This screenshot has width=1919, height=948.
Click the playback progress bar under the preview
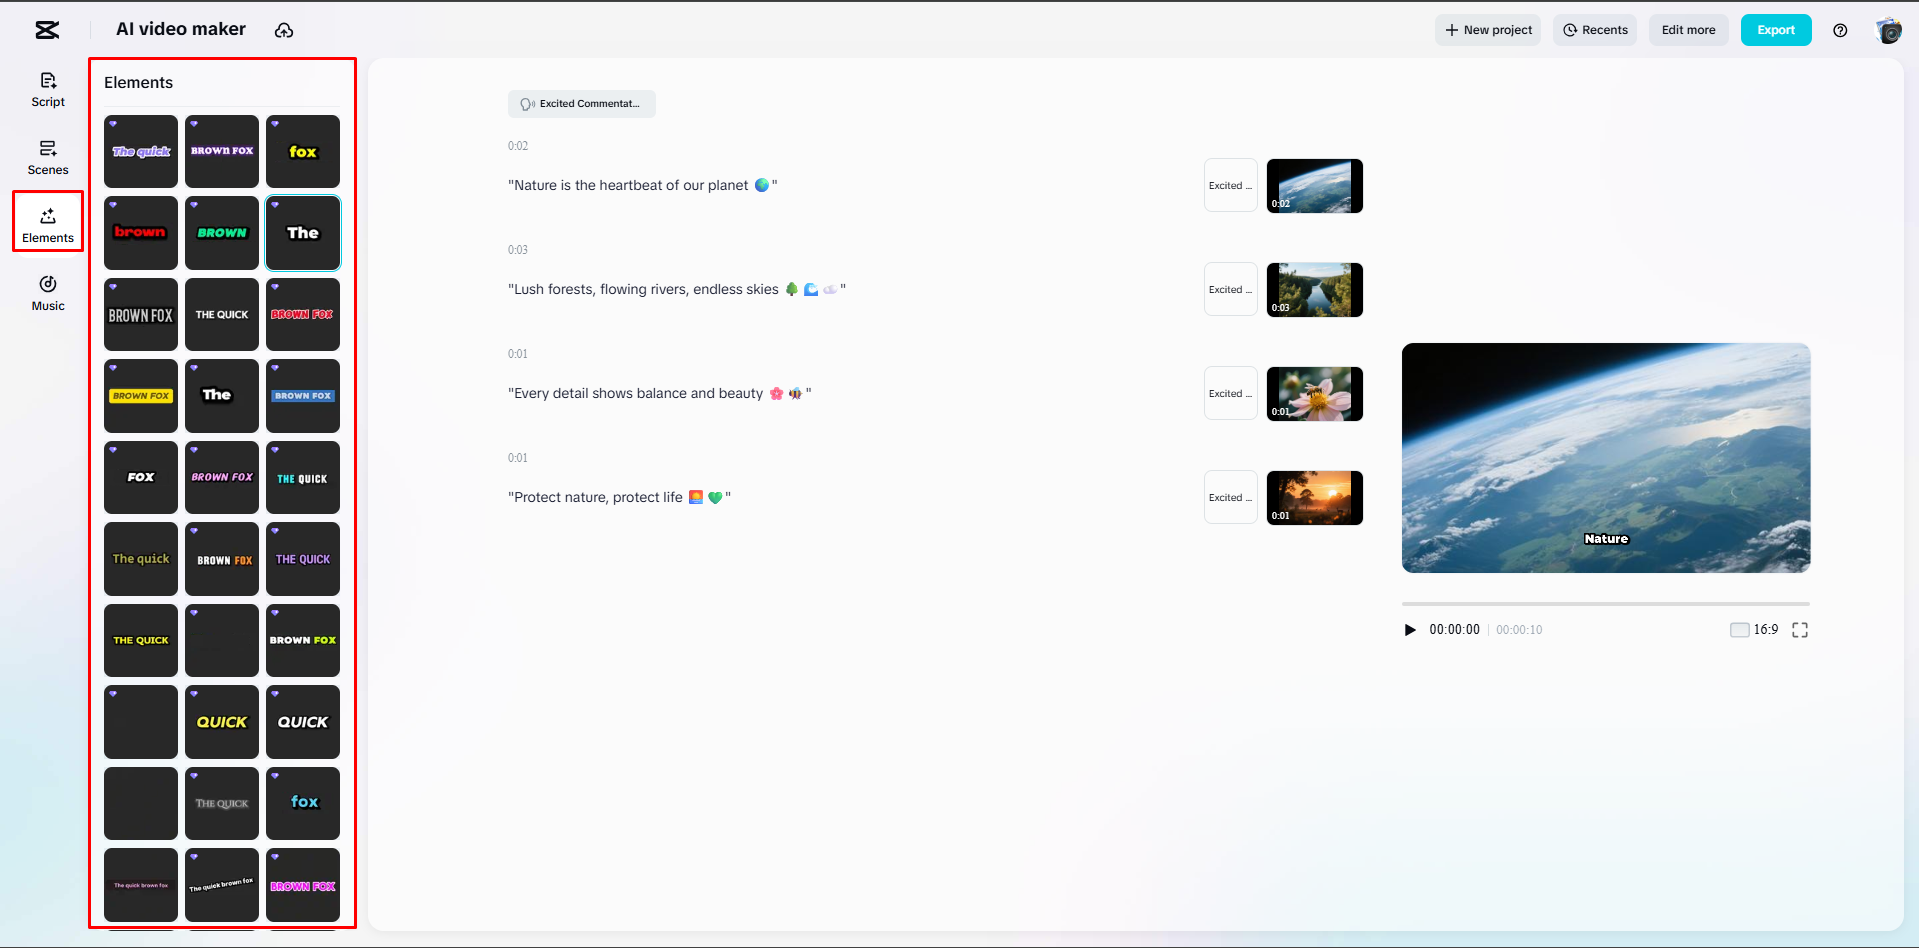click(x=1605, y=604)
